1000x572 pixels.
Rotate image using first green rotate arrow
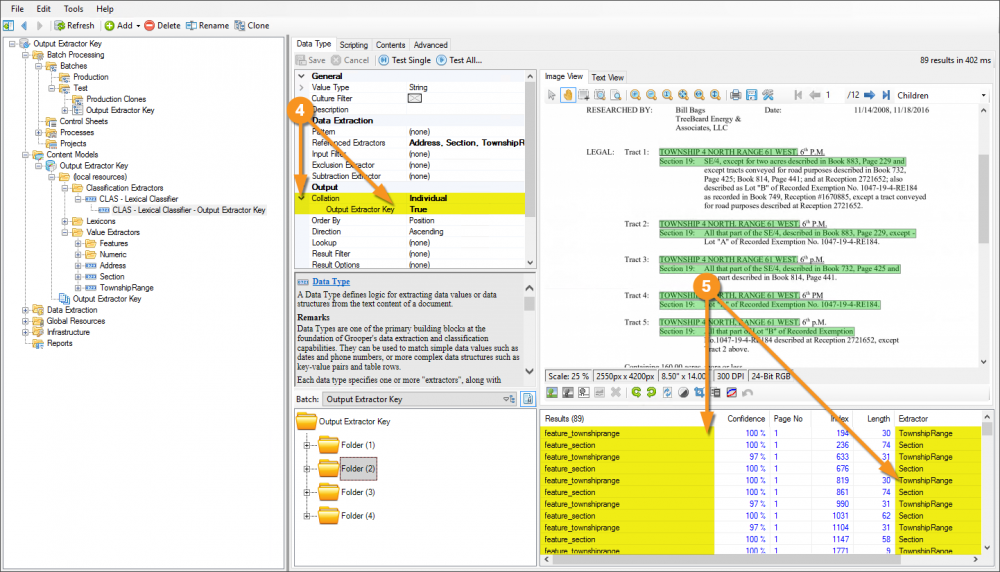click(636, 393)
